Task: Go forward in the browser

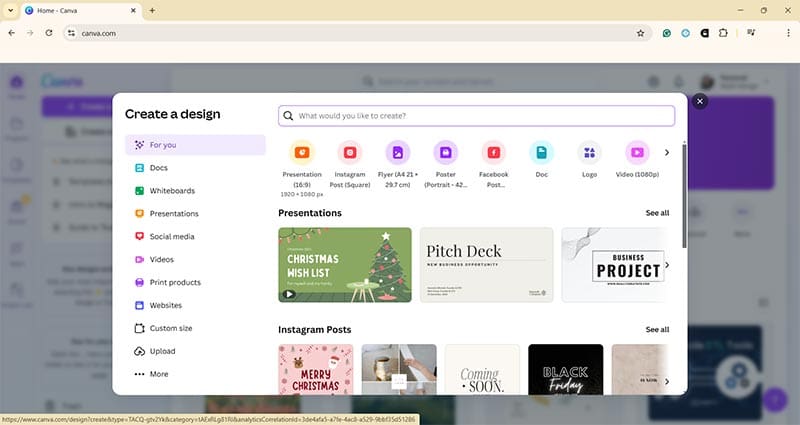Action: pyautogui.click(x=30, y=33)
